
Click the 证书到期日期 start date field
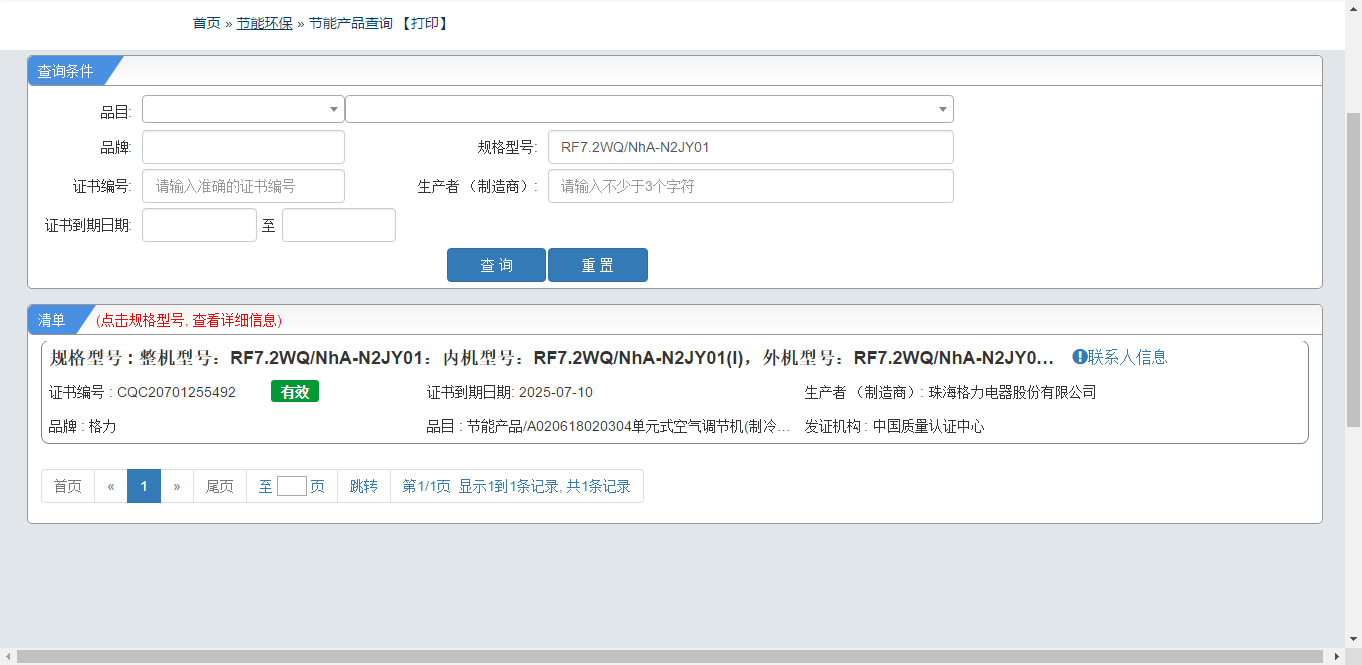point(199,225)
